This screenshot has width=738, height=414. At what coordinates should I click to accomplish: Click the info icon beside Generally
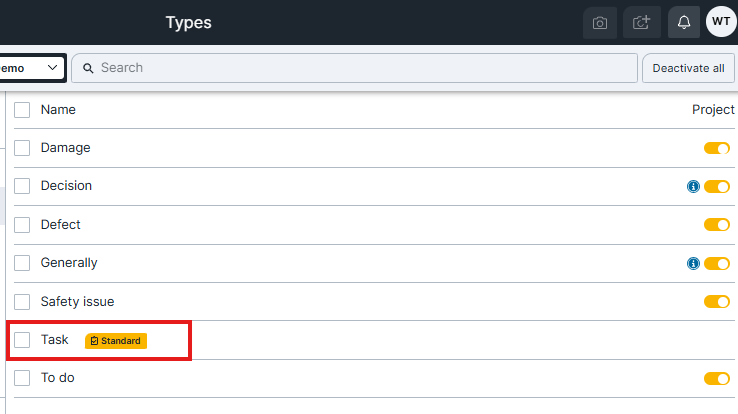pos(693,263)
